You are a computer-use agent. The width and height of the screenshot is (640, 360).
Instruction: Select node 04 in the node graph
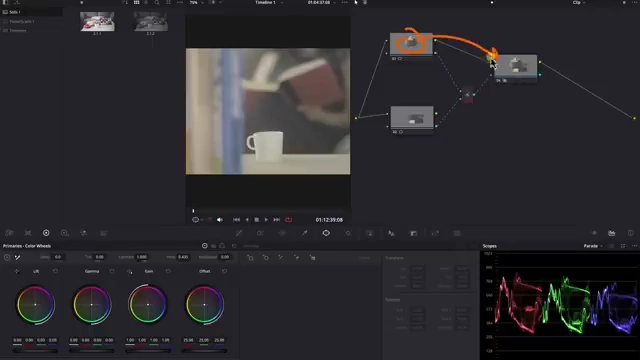pos(516,66)
